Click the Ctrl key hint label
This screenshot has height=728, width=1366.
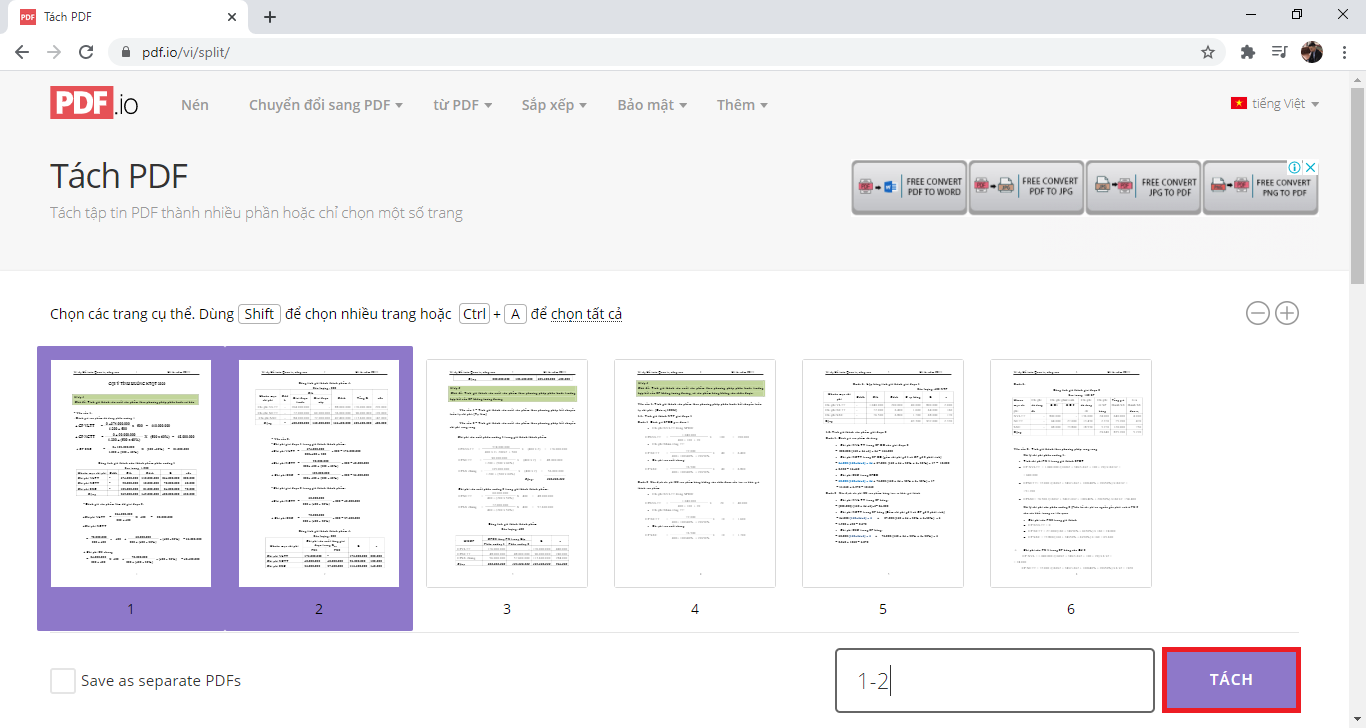click(x=474, y=314)
